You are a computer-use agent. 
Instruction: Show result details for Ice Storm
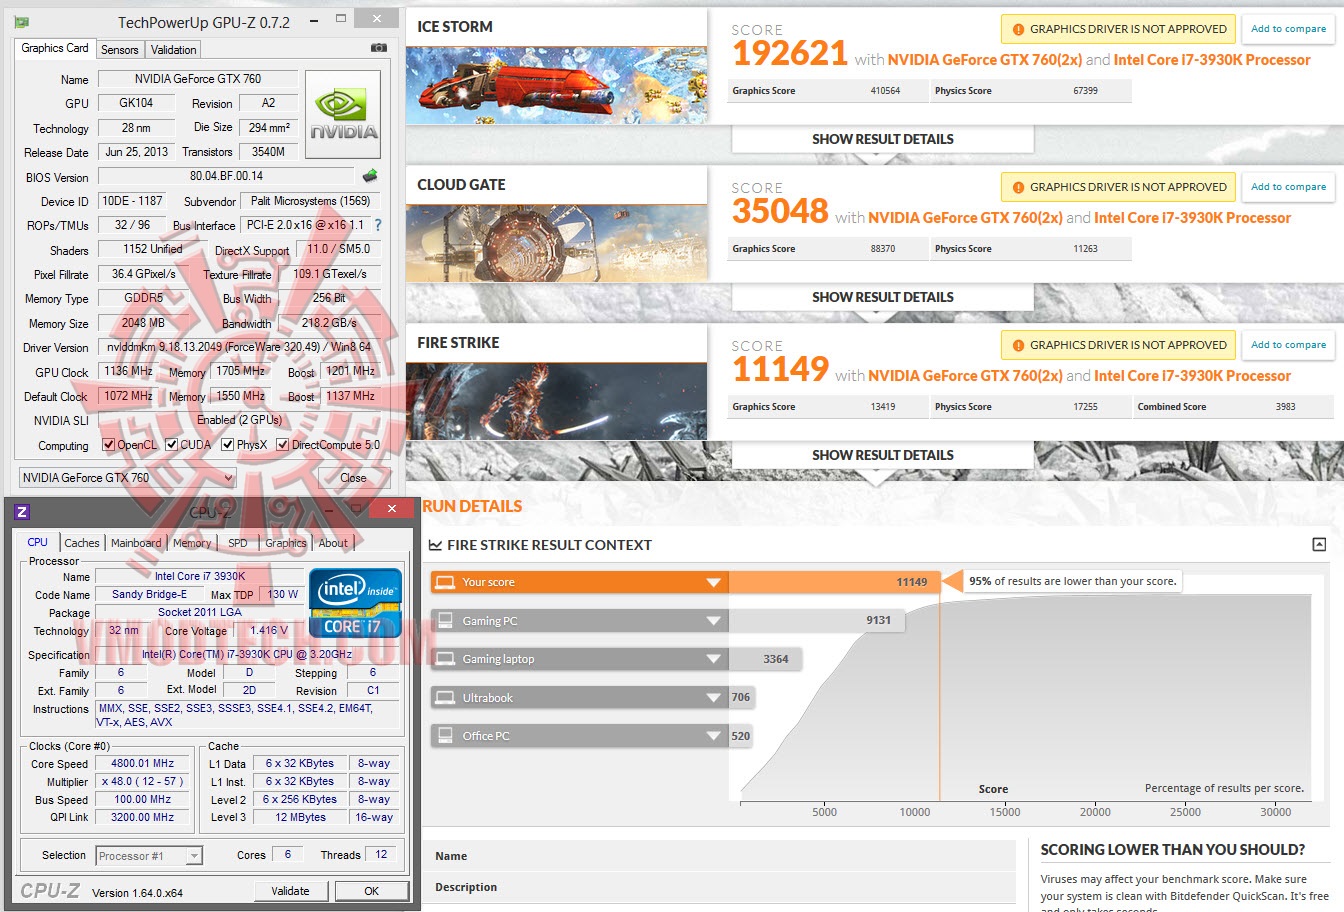click(883, 139)
